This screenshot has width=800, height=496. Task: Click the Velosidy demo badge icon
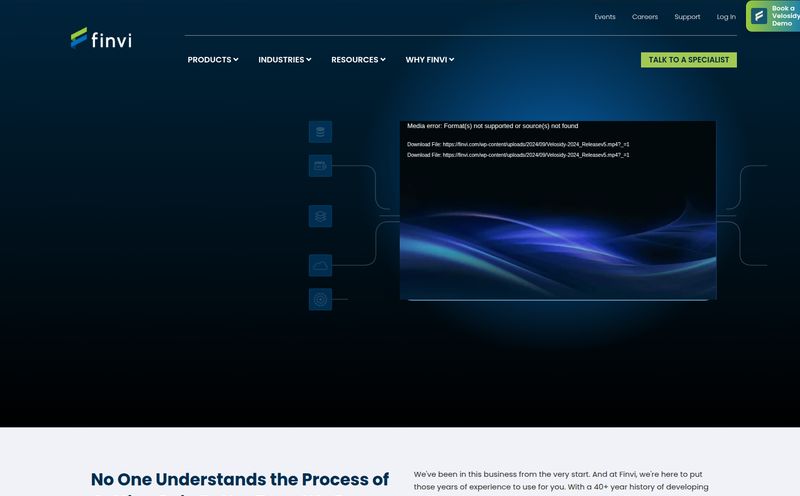tap(759, 16)
